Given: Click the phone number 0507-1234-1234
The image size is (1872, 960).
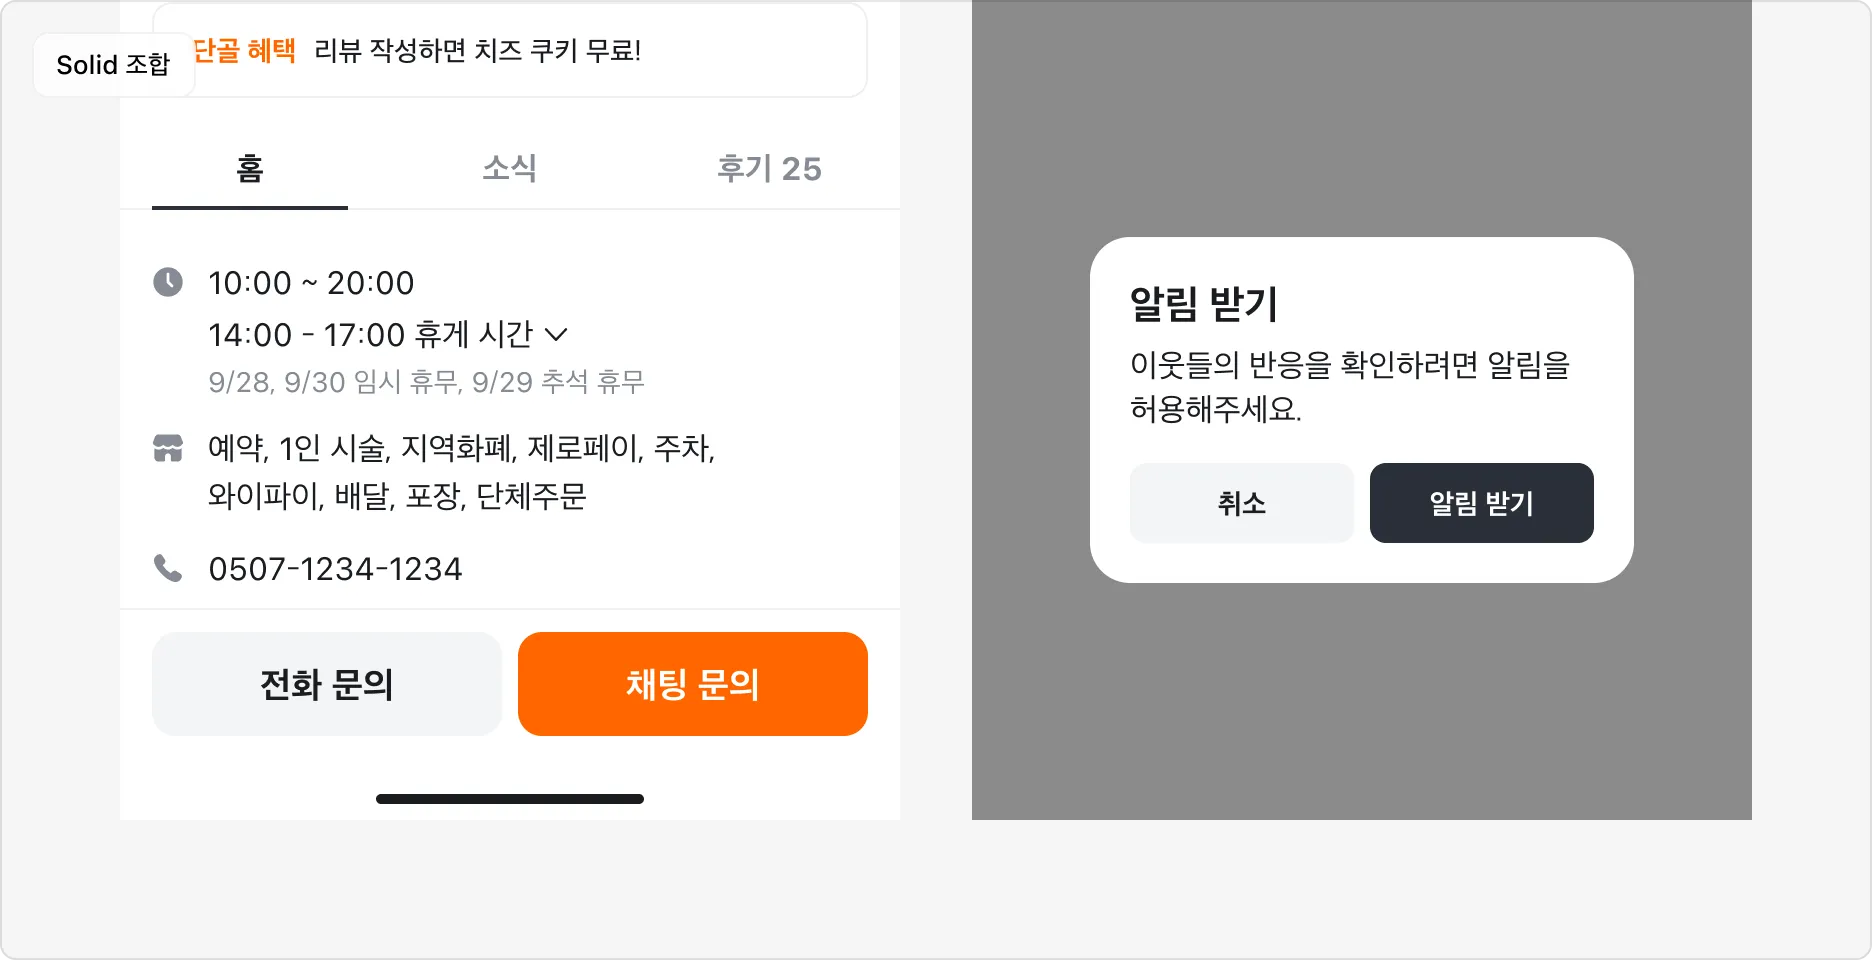Looking at the screenshot, I should (335, 569).
